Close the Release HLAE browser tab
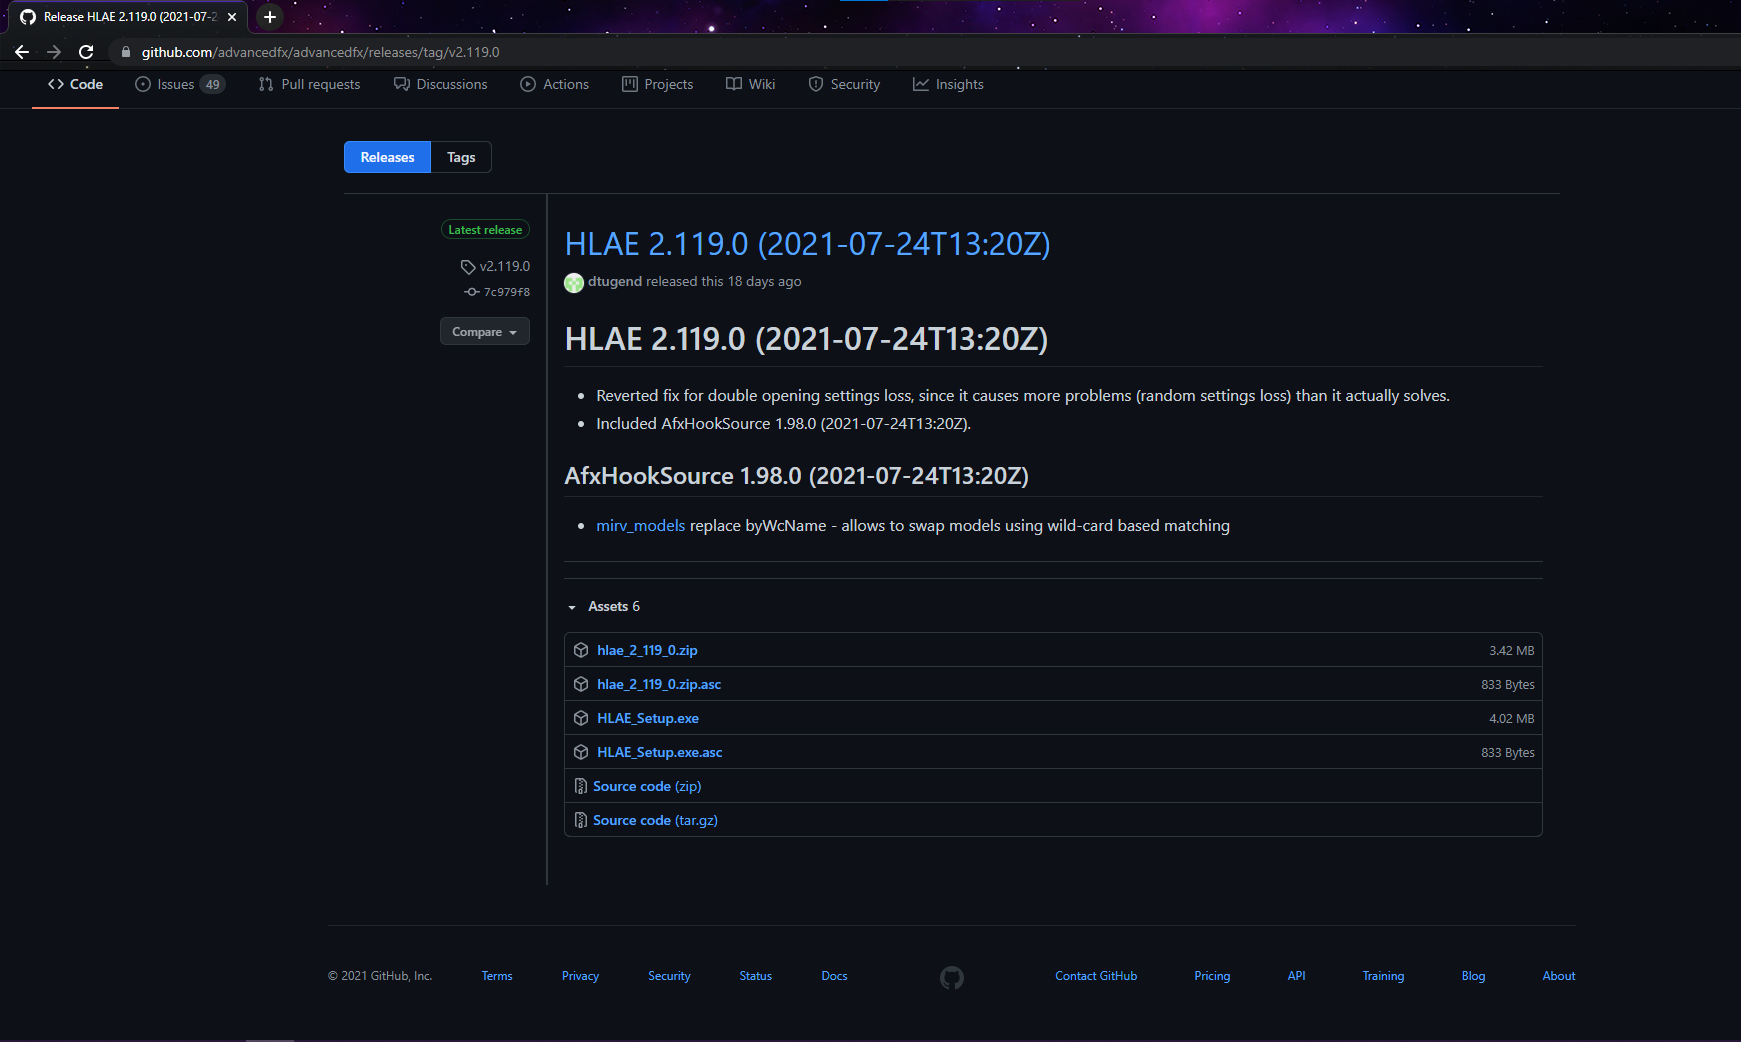 click(232, 17)
